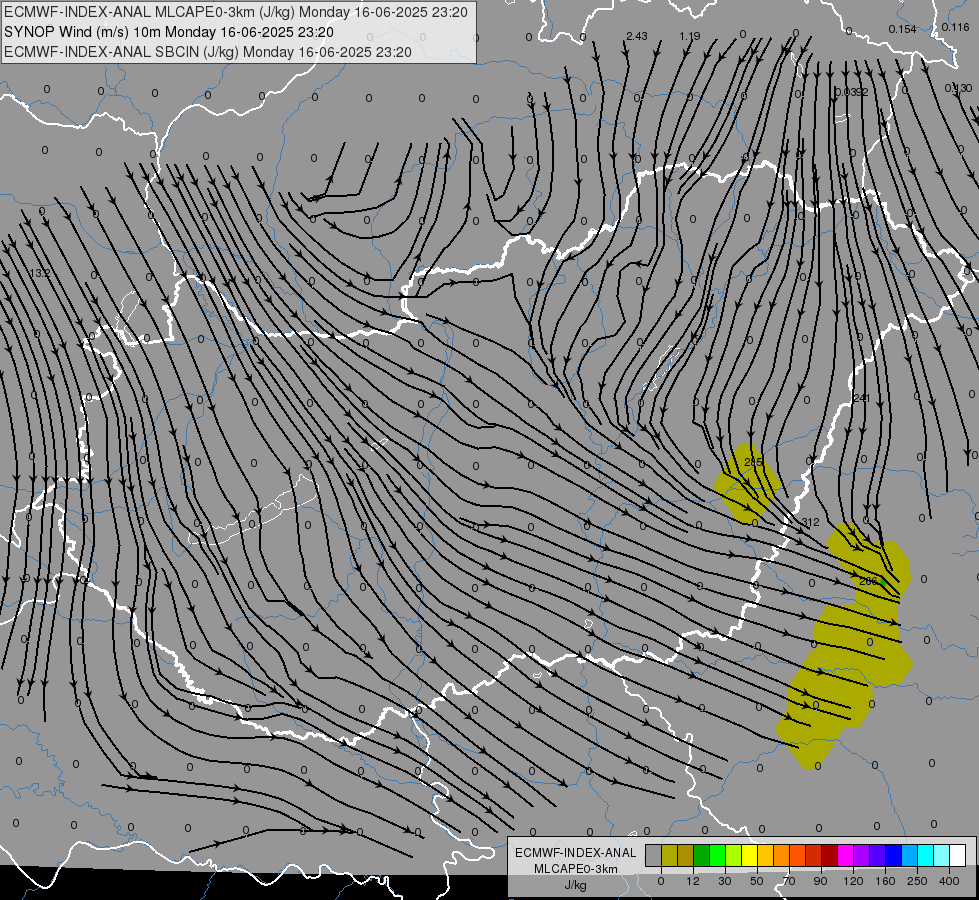The width and height of the screenshot is (979, 900).
Task: Click the value '286' beside green dot
Action: [x=868, y=581]
